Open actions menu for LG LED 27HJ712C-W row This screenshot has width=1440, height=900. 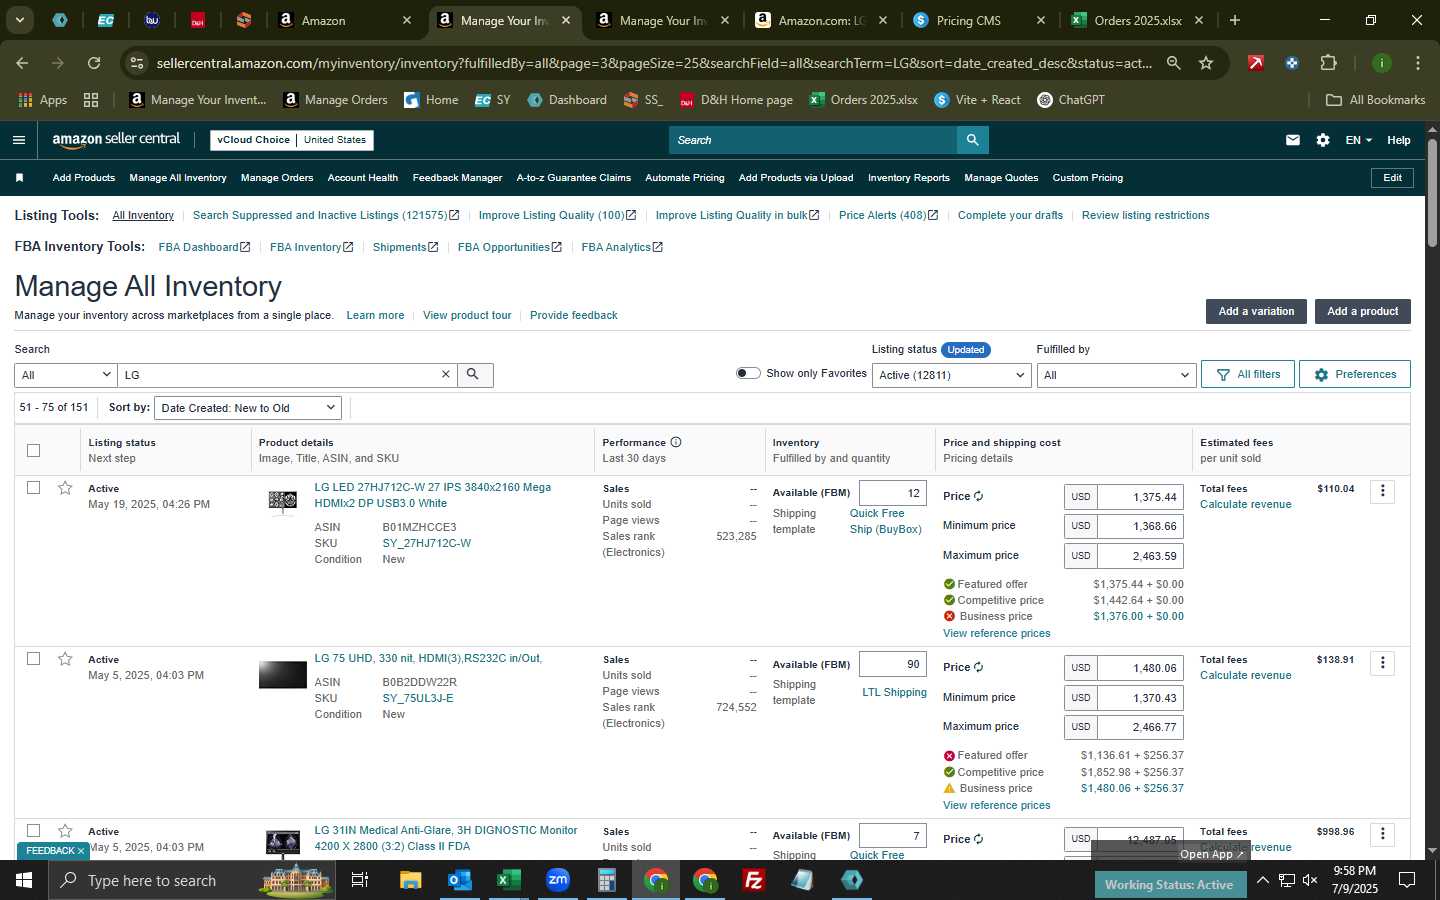[x=1383, y=491]
